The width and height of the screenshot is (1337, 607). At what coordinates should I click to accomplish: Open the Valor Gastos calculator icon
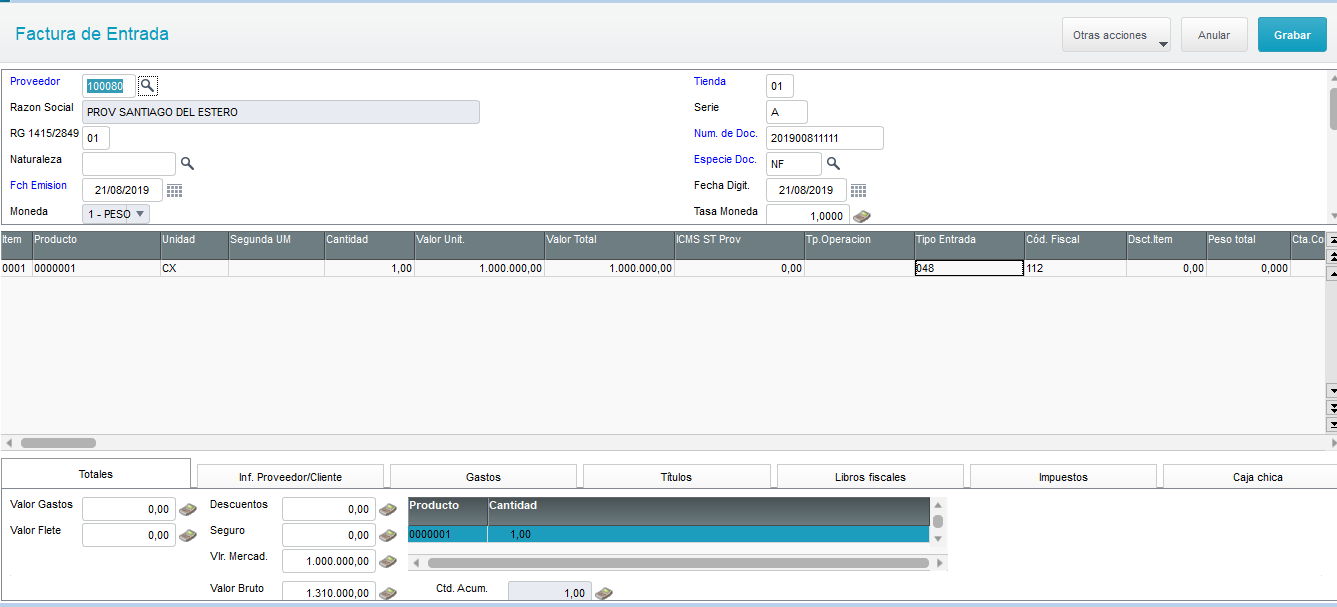coord(188,510)
